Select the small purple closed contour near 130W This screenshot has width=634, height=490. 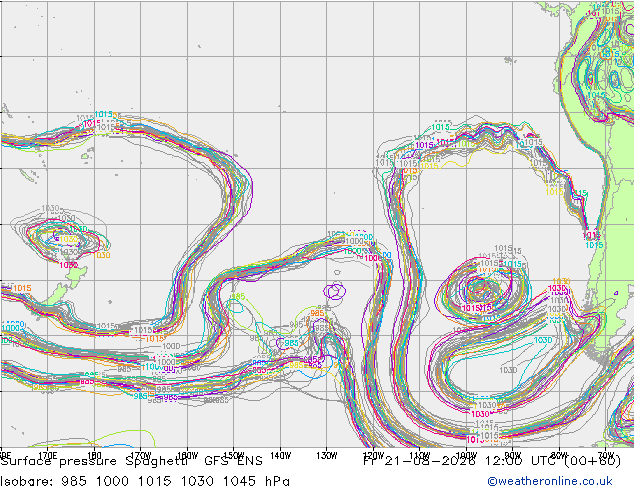point(335,291)
